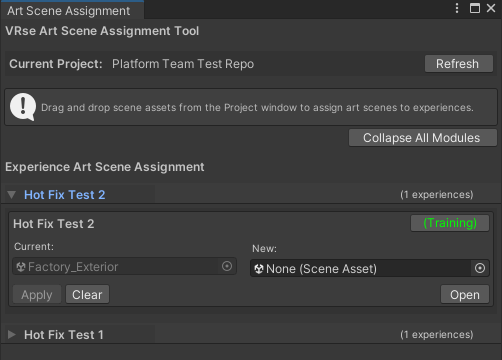Open object picker for Current Factory_Exterior field

[227, 266]
